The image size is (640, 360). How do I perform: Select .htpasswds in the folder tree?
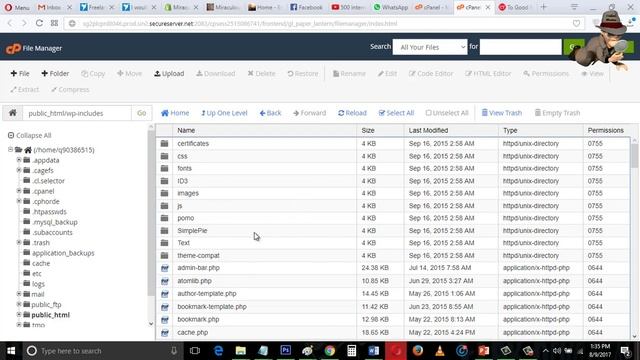(x=49, y=212)
